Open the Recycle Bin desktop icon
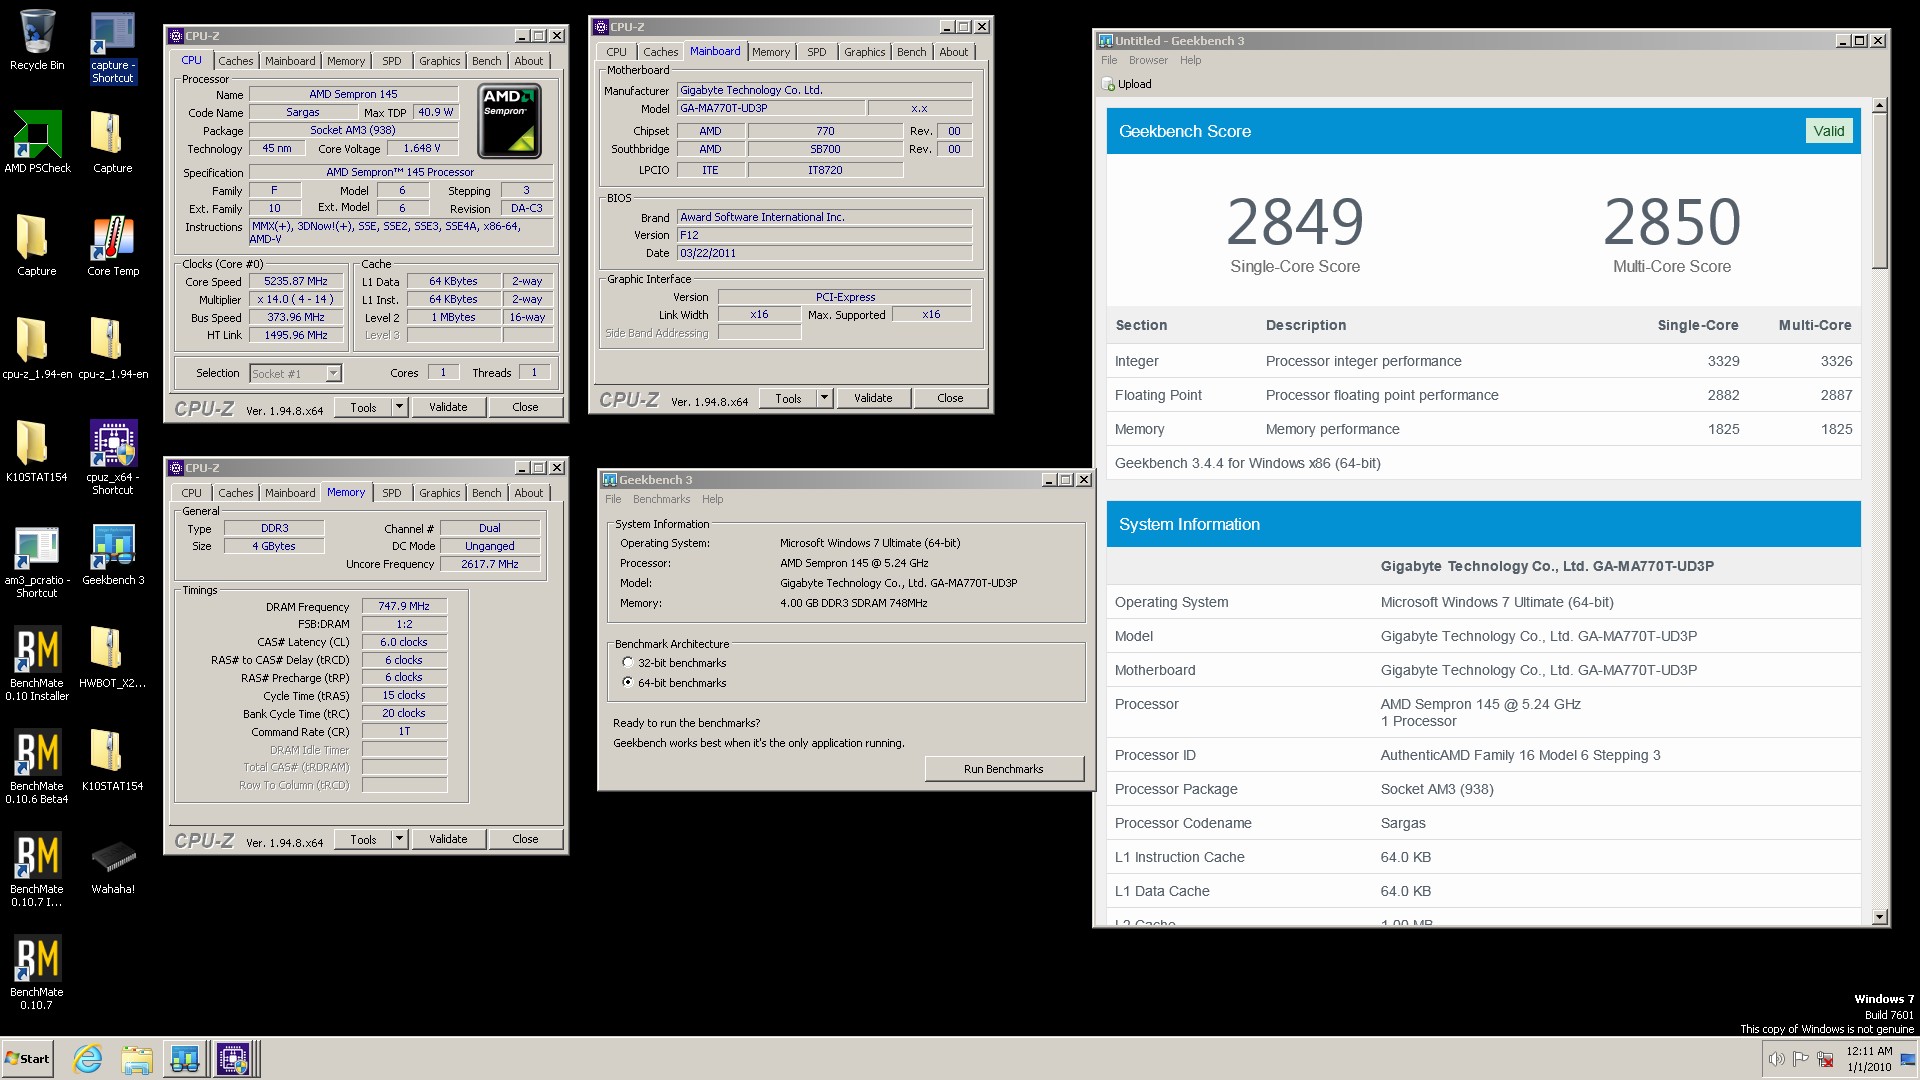1920x1080 pixels. [37, 40]
